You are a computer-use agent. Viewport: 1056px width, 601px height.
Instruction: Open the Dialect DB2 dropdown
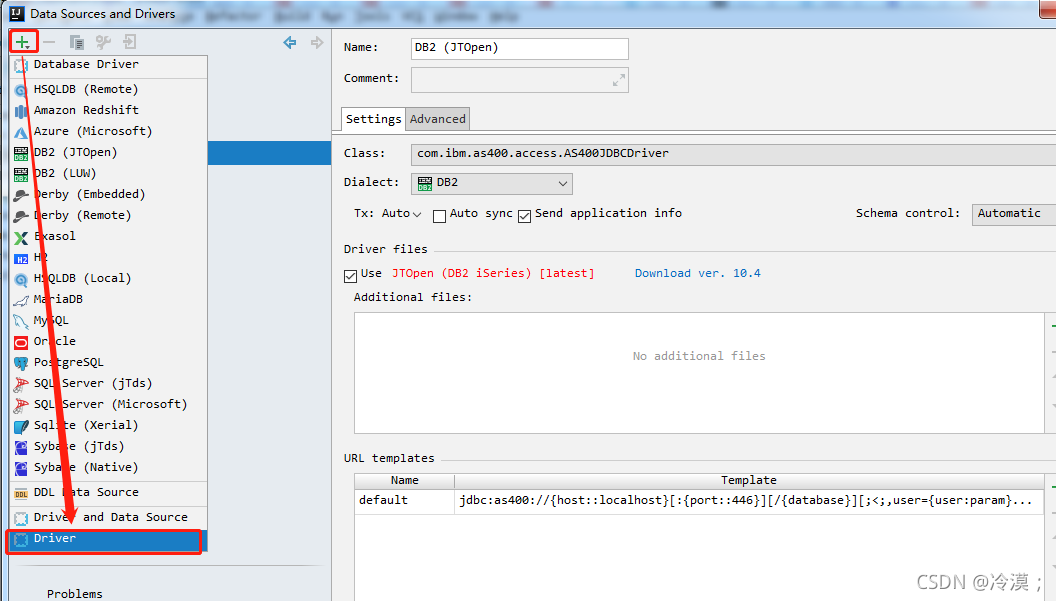[492, 183]
